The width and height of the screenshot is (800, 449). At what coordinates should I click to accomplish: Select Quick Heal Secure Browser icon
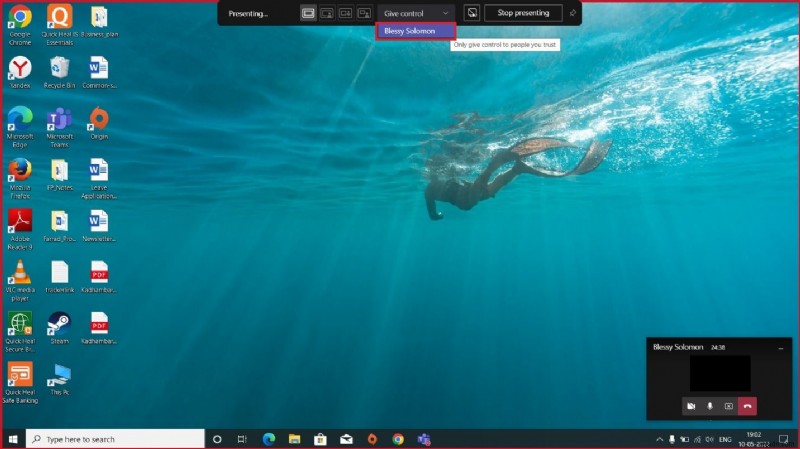tap(20, 332)
